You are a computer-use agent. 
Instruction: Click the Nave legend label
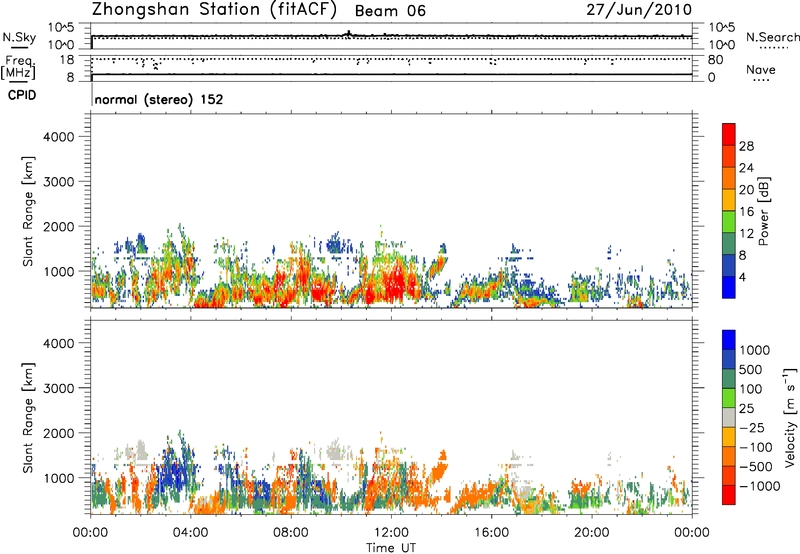coord(761,69)
